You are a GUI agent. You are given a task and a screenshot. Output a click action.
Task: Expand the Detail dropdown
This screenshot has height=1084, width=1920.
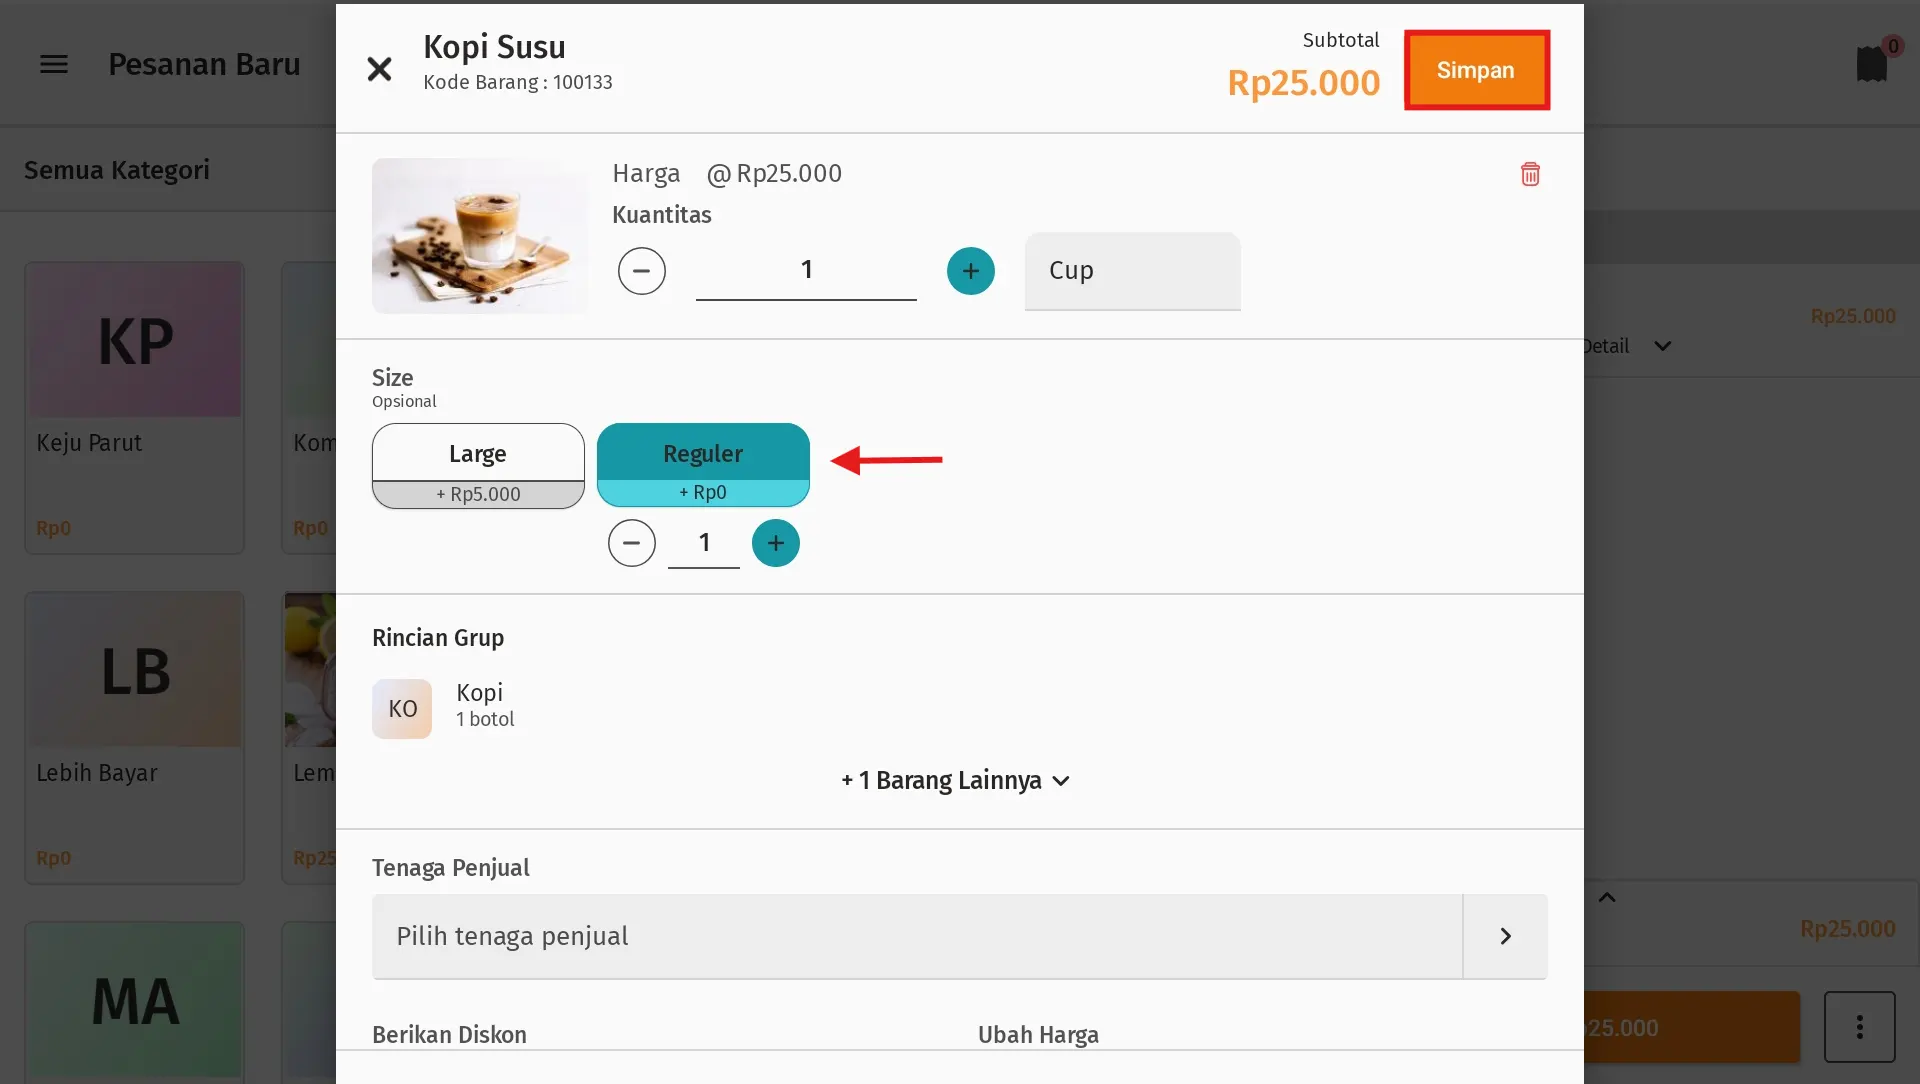[x=1625, y=345]
